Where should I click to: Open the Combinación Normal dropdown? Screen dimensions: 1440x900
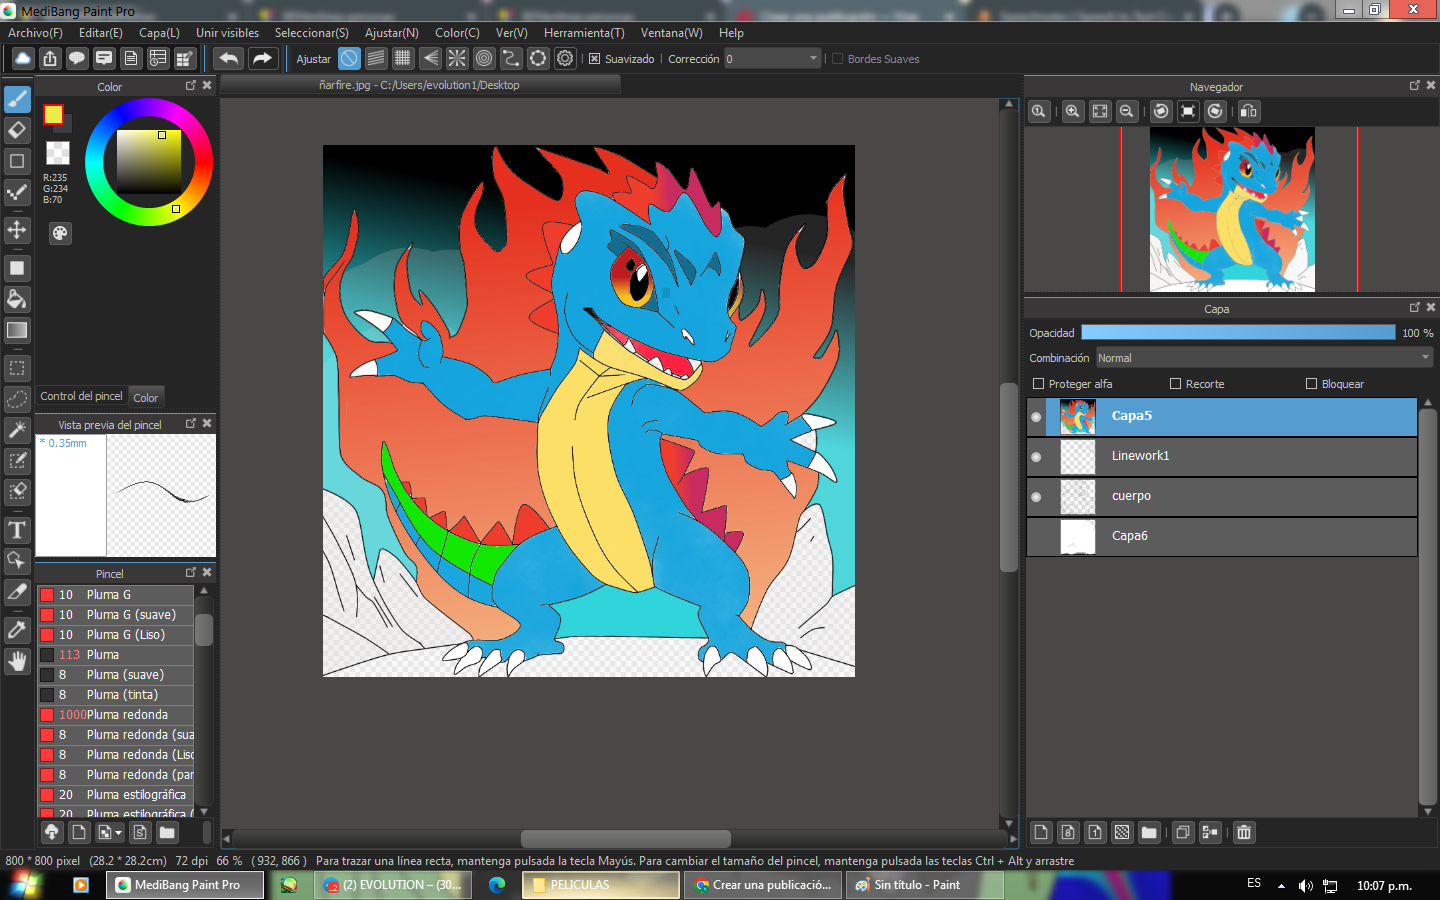(x=1264, y=358)
